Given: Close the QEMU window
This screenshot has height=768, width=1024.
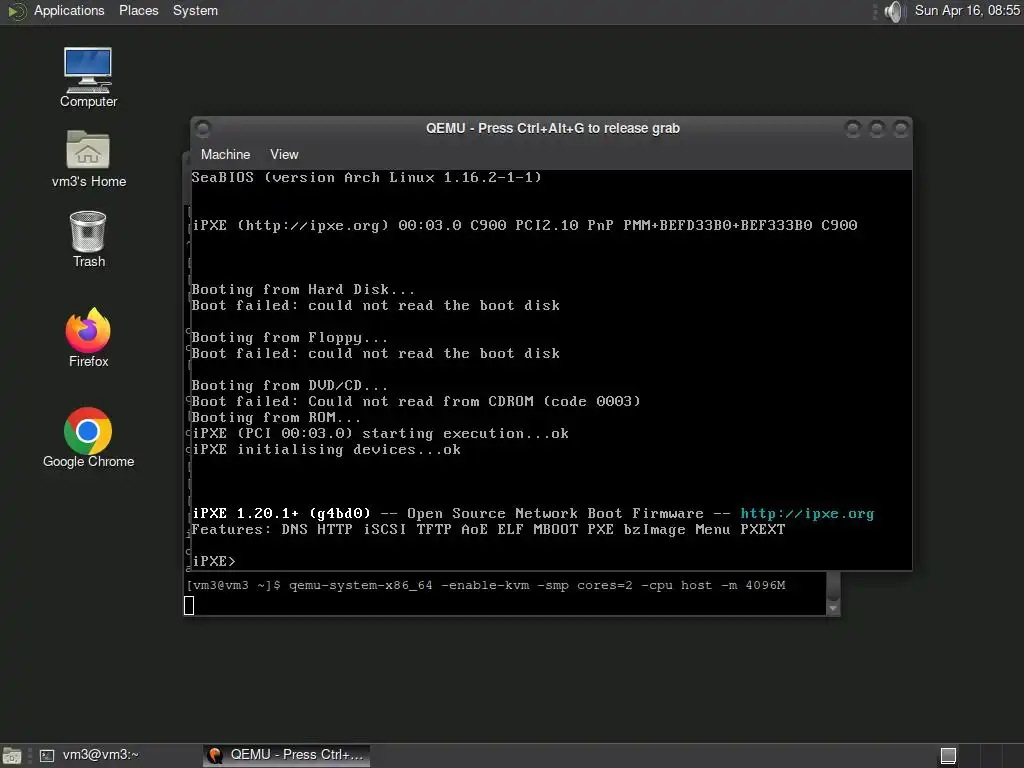Looking at the screenshot, I should point(901,129).
